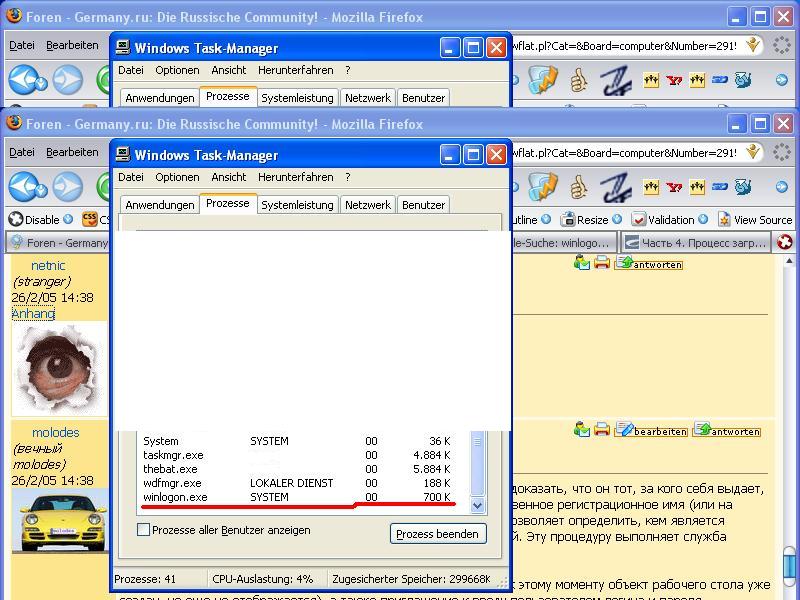Click the CSS toolbar icon
The image size is (800, 600).
pyautogui.click(x=89, y=220)
